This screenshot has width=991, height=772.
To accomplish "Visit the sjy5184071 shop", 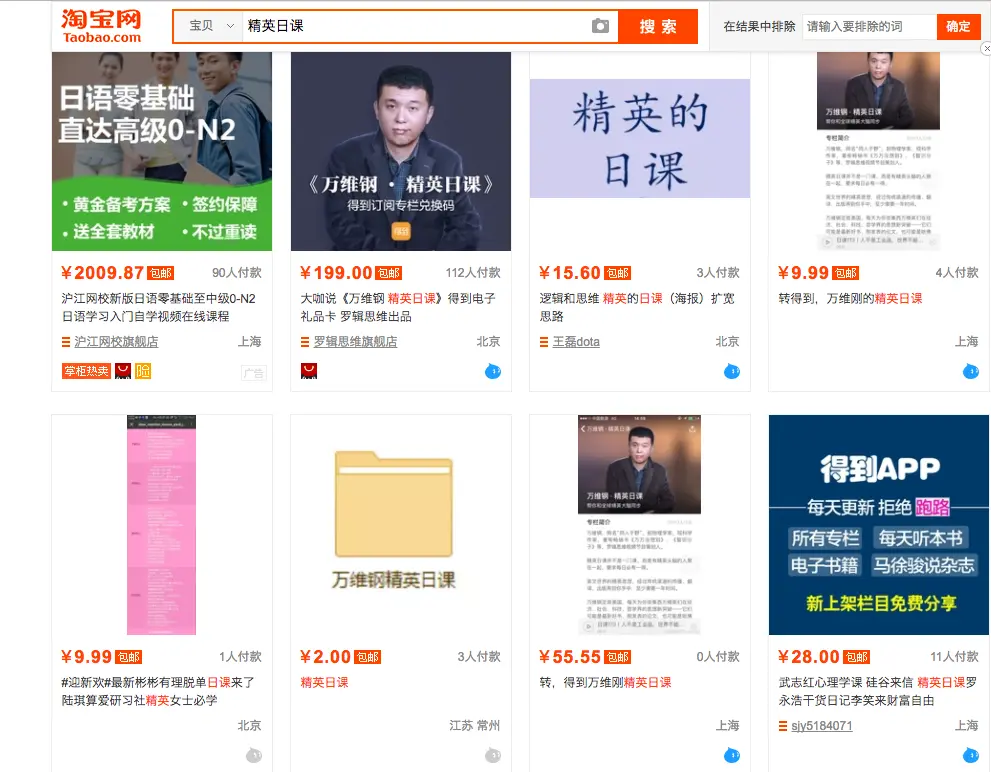I will (822, 726).
